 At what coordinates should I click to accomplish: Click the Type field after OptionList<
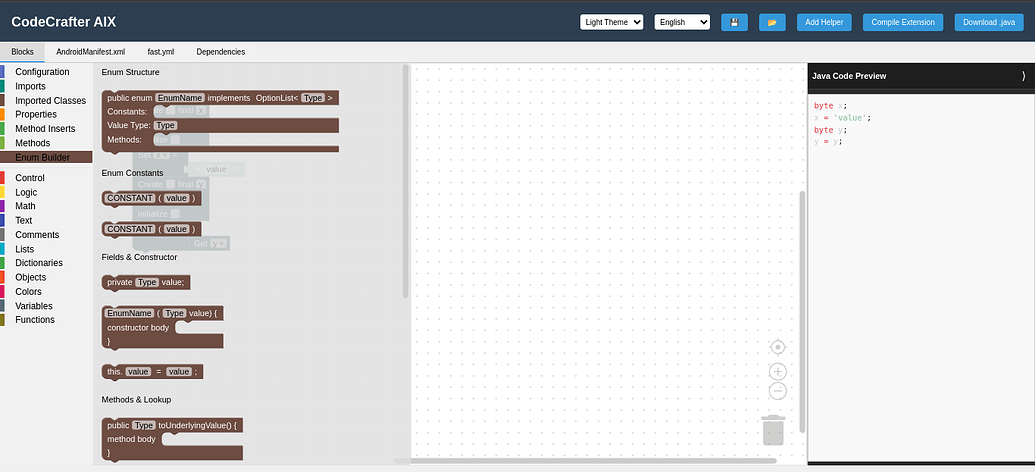coord(313,98)
